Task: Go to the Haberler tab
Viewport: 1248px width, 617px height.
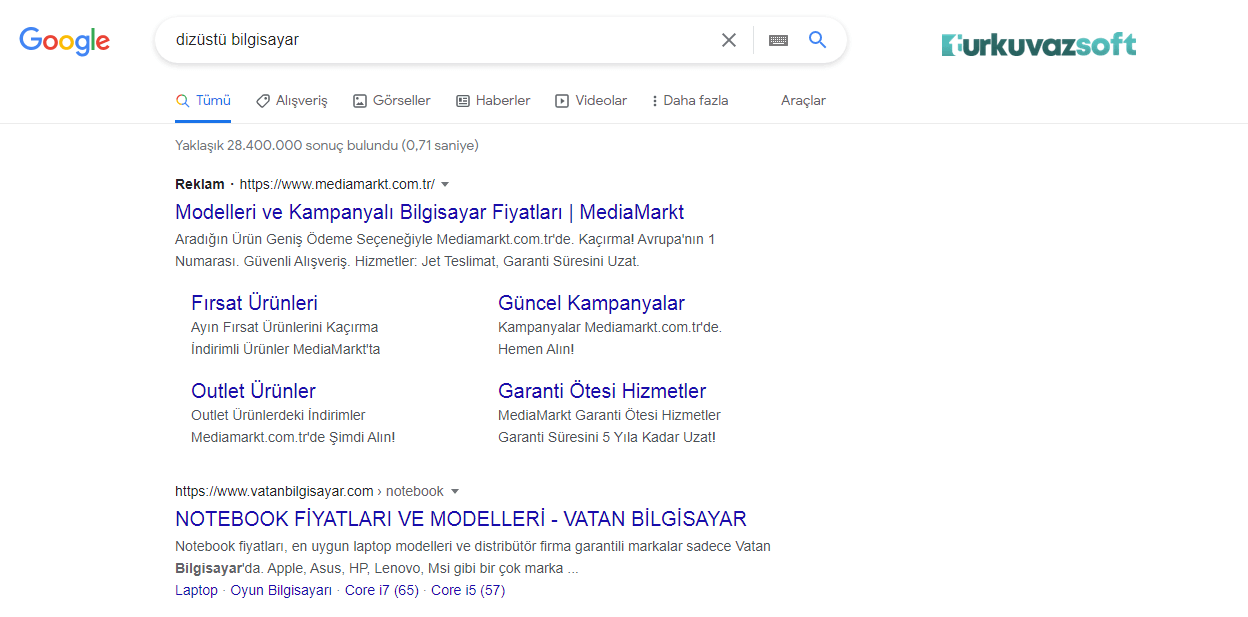Action: (x=493, y=100)
